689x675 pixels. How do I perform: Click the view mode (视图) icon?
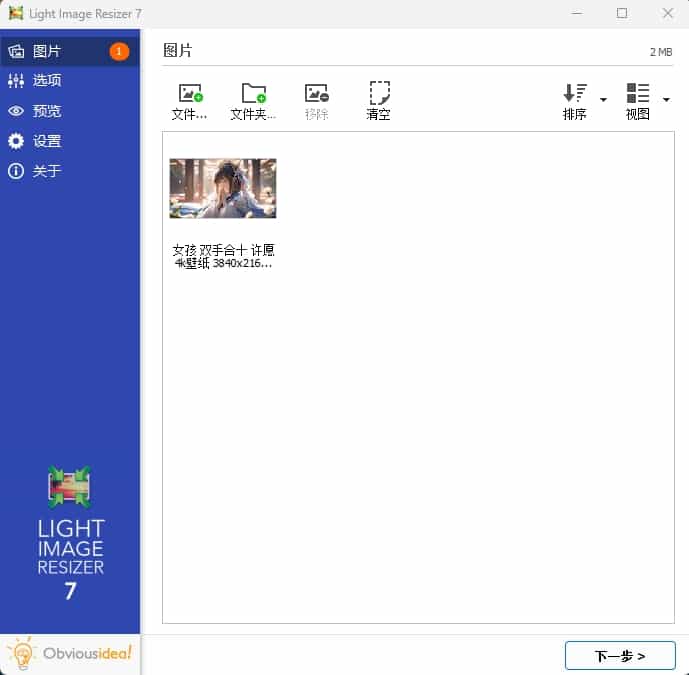(x=638, y=94)
